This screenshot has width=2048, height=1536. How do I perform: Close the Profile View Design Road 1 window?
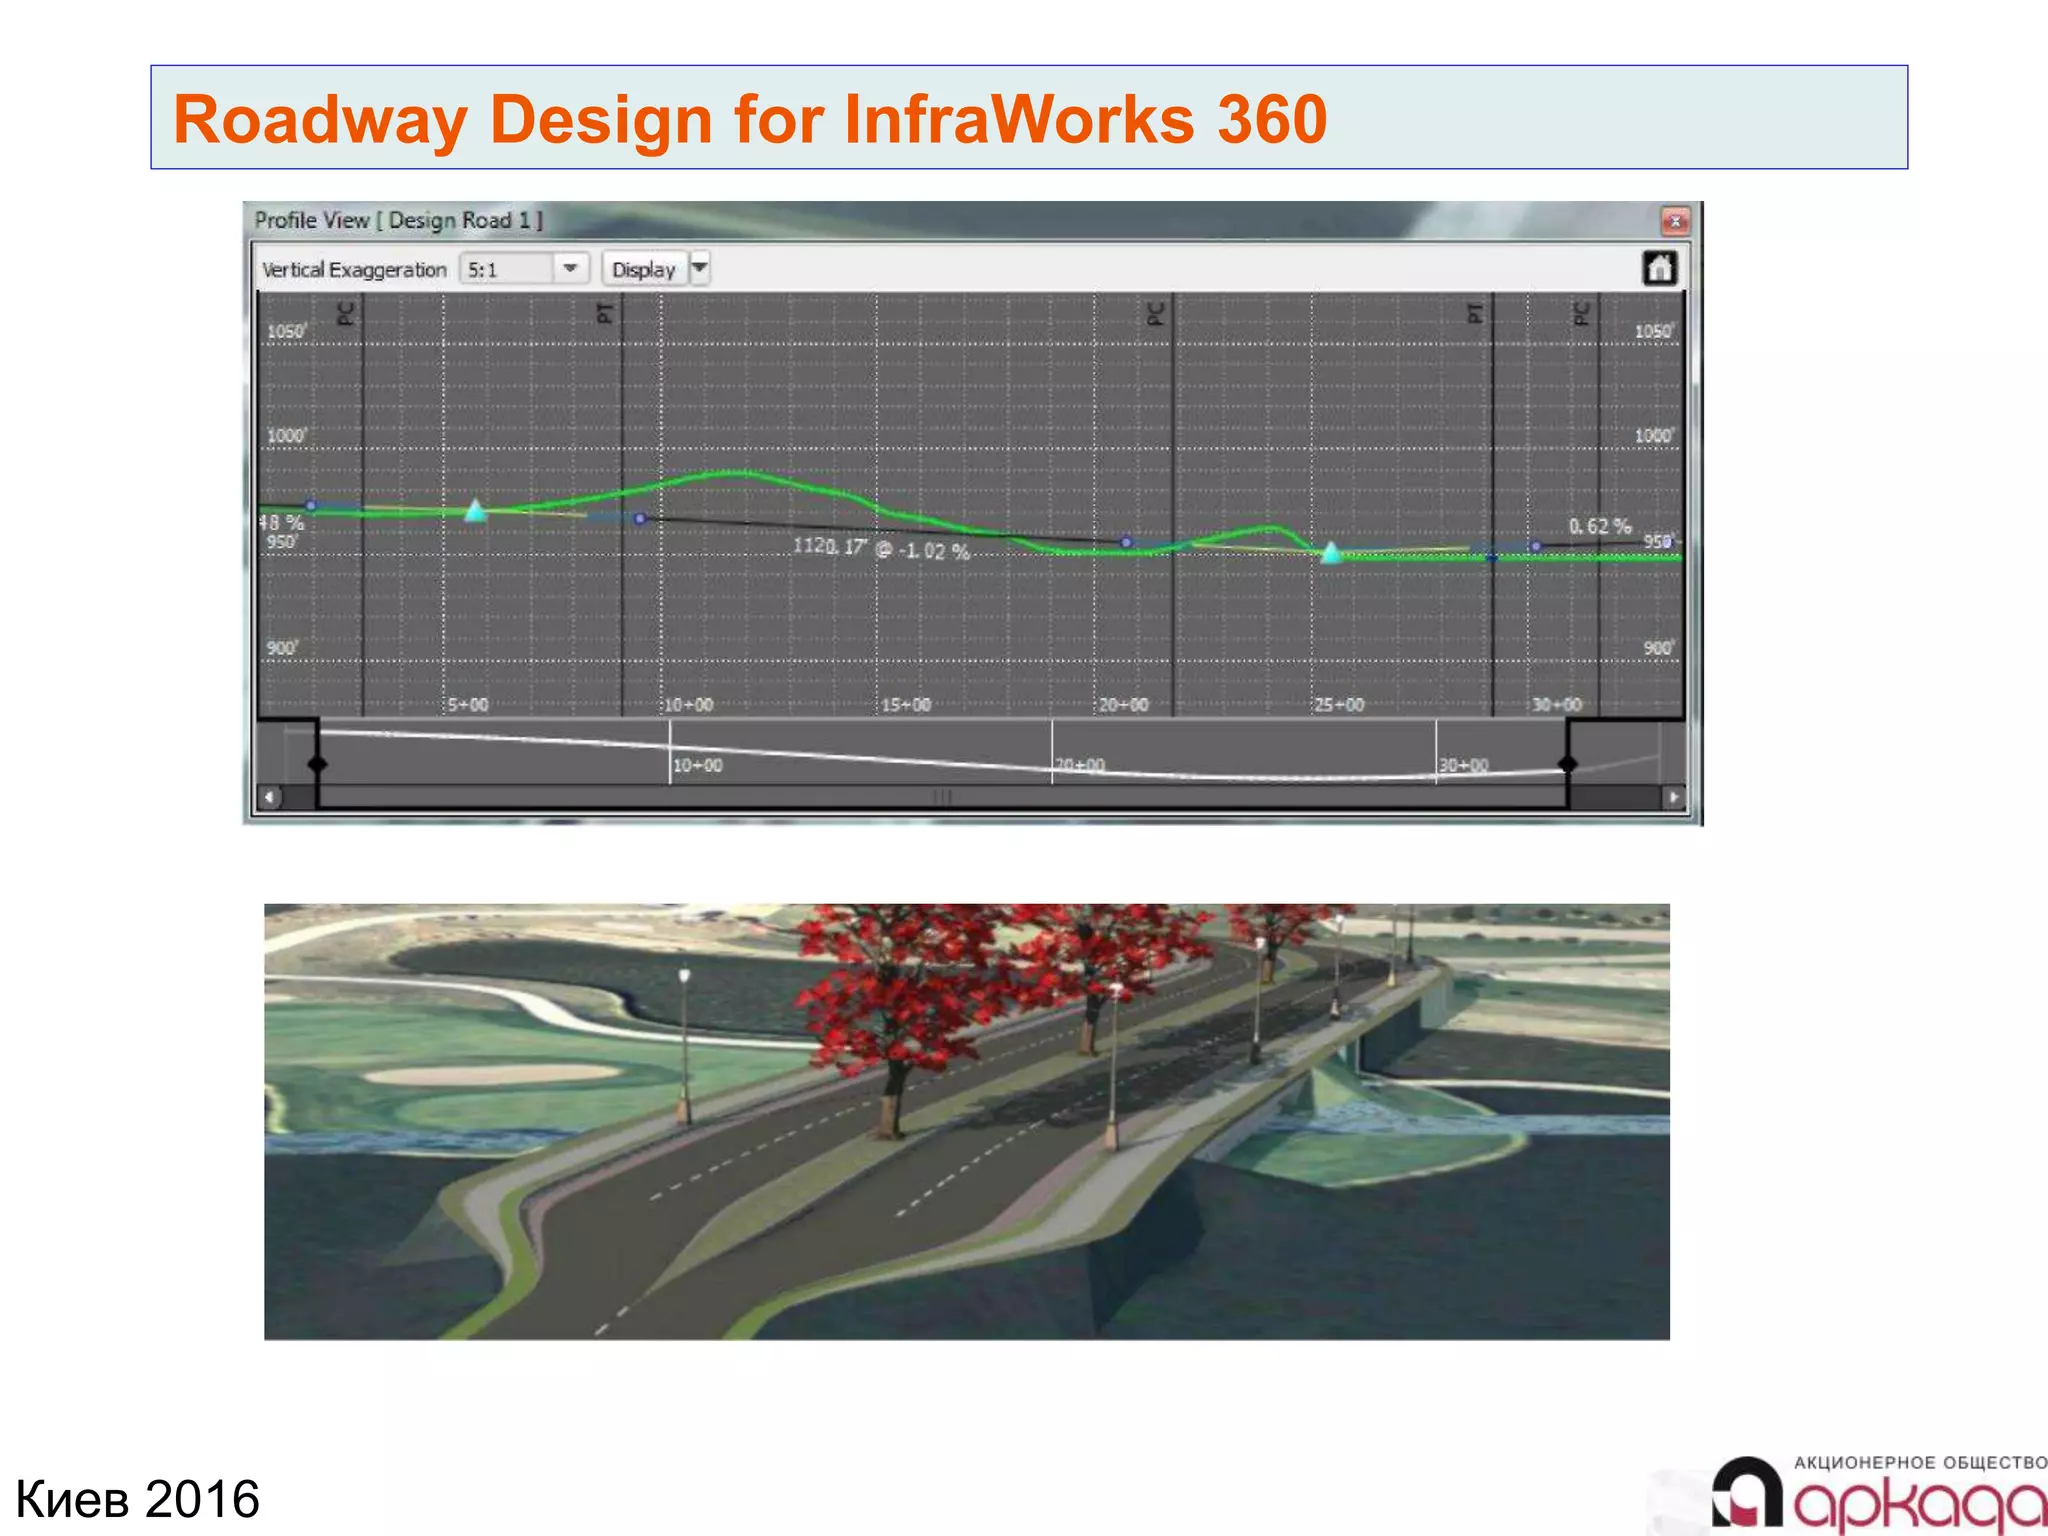pos(1675,220)
